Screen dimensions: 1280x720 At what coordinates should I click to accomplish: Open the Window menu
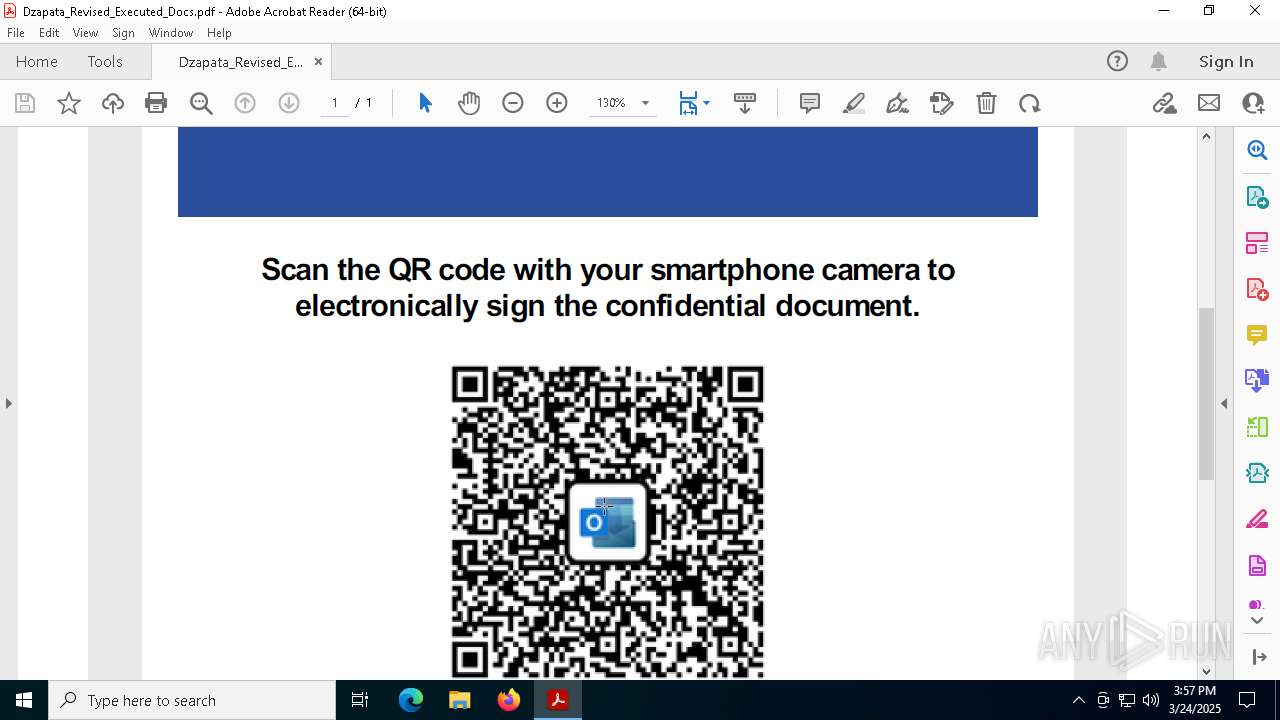(171, 33)
